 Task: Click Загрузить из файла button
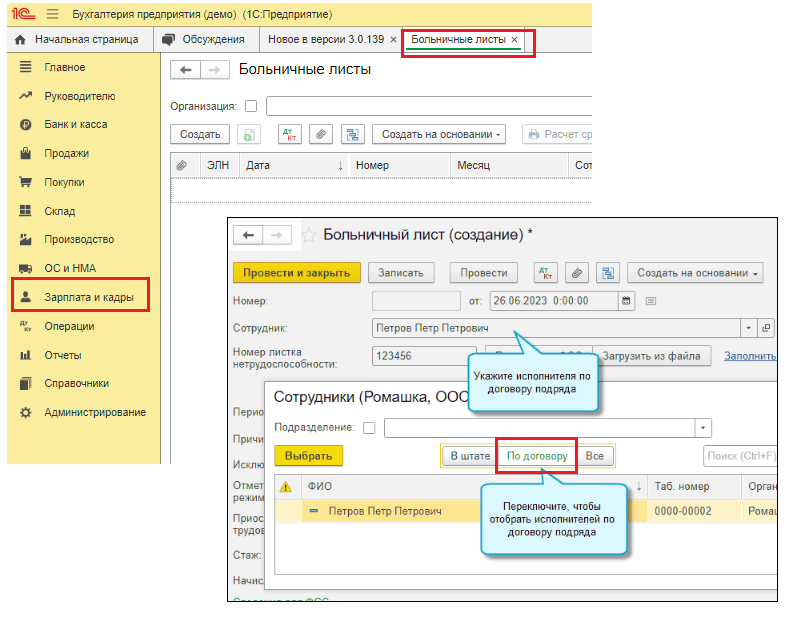click(651, 356)
